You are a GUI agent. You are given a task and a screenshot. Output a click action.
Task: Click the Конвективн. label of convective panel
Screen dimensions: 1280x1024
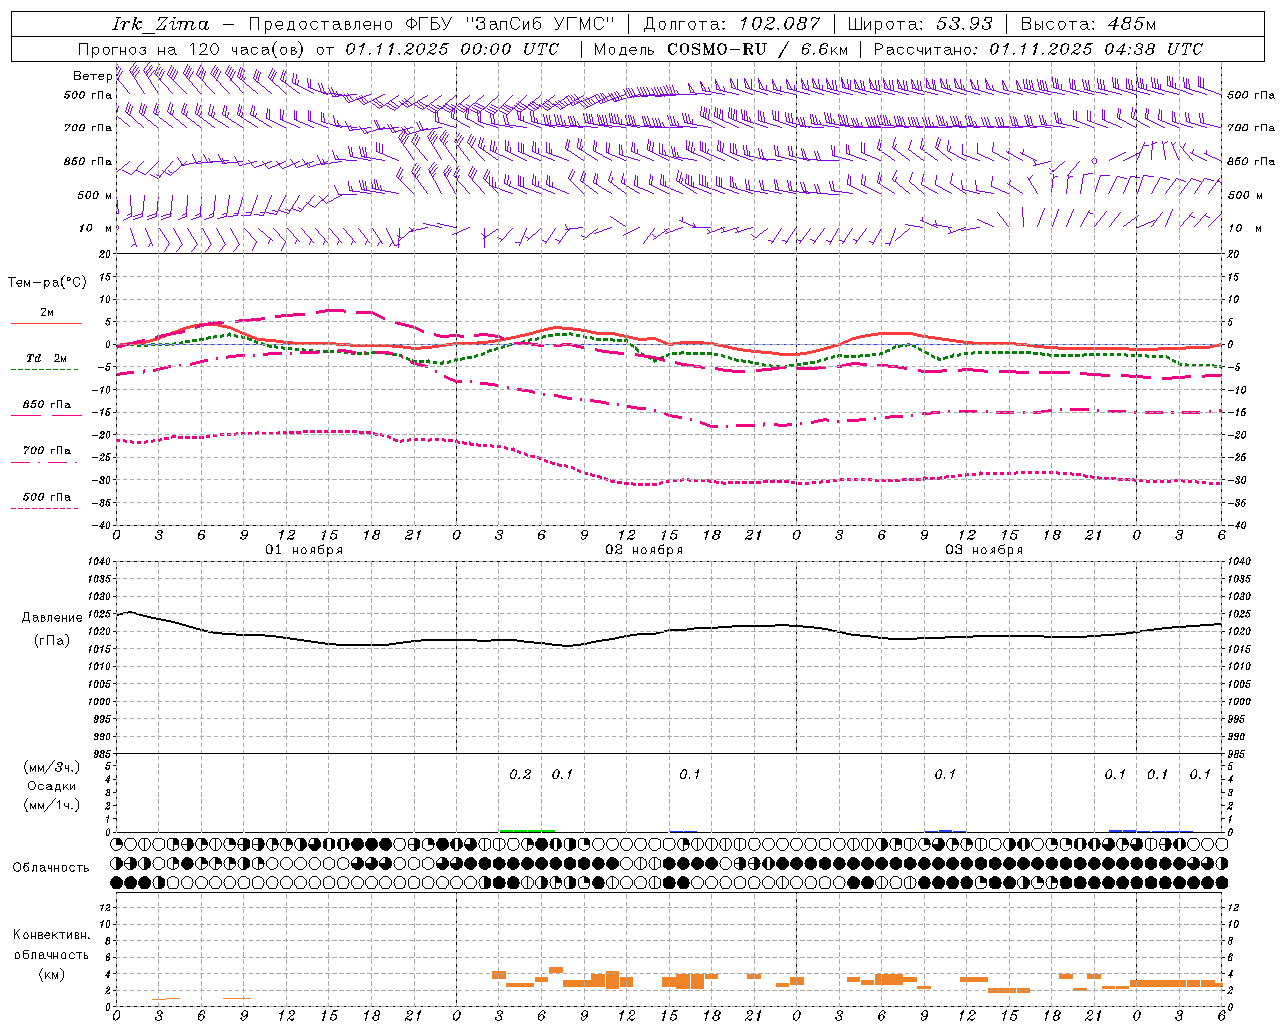(x=51, y=935)
